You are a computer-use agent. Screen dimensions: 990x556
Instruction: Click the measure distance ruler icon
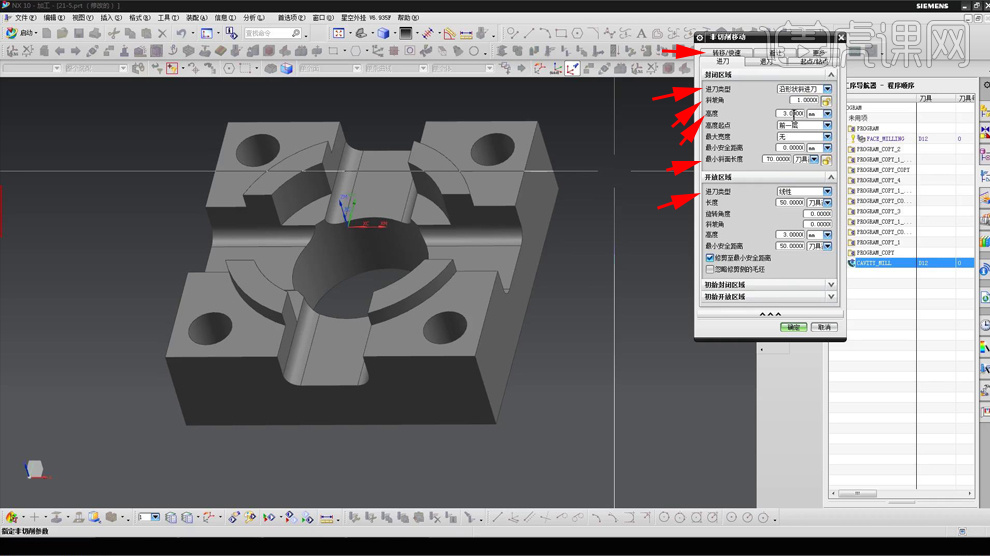pyautogui.click(x=466, y=33)
